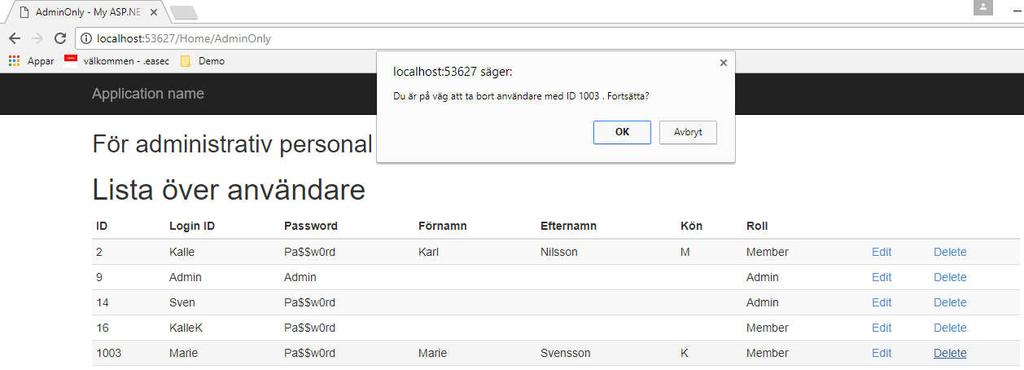Cancel deletion with Avbryt button
1024x370 pixels.
coord(688,132)
